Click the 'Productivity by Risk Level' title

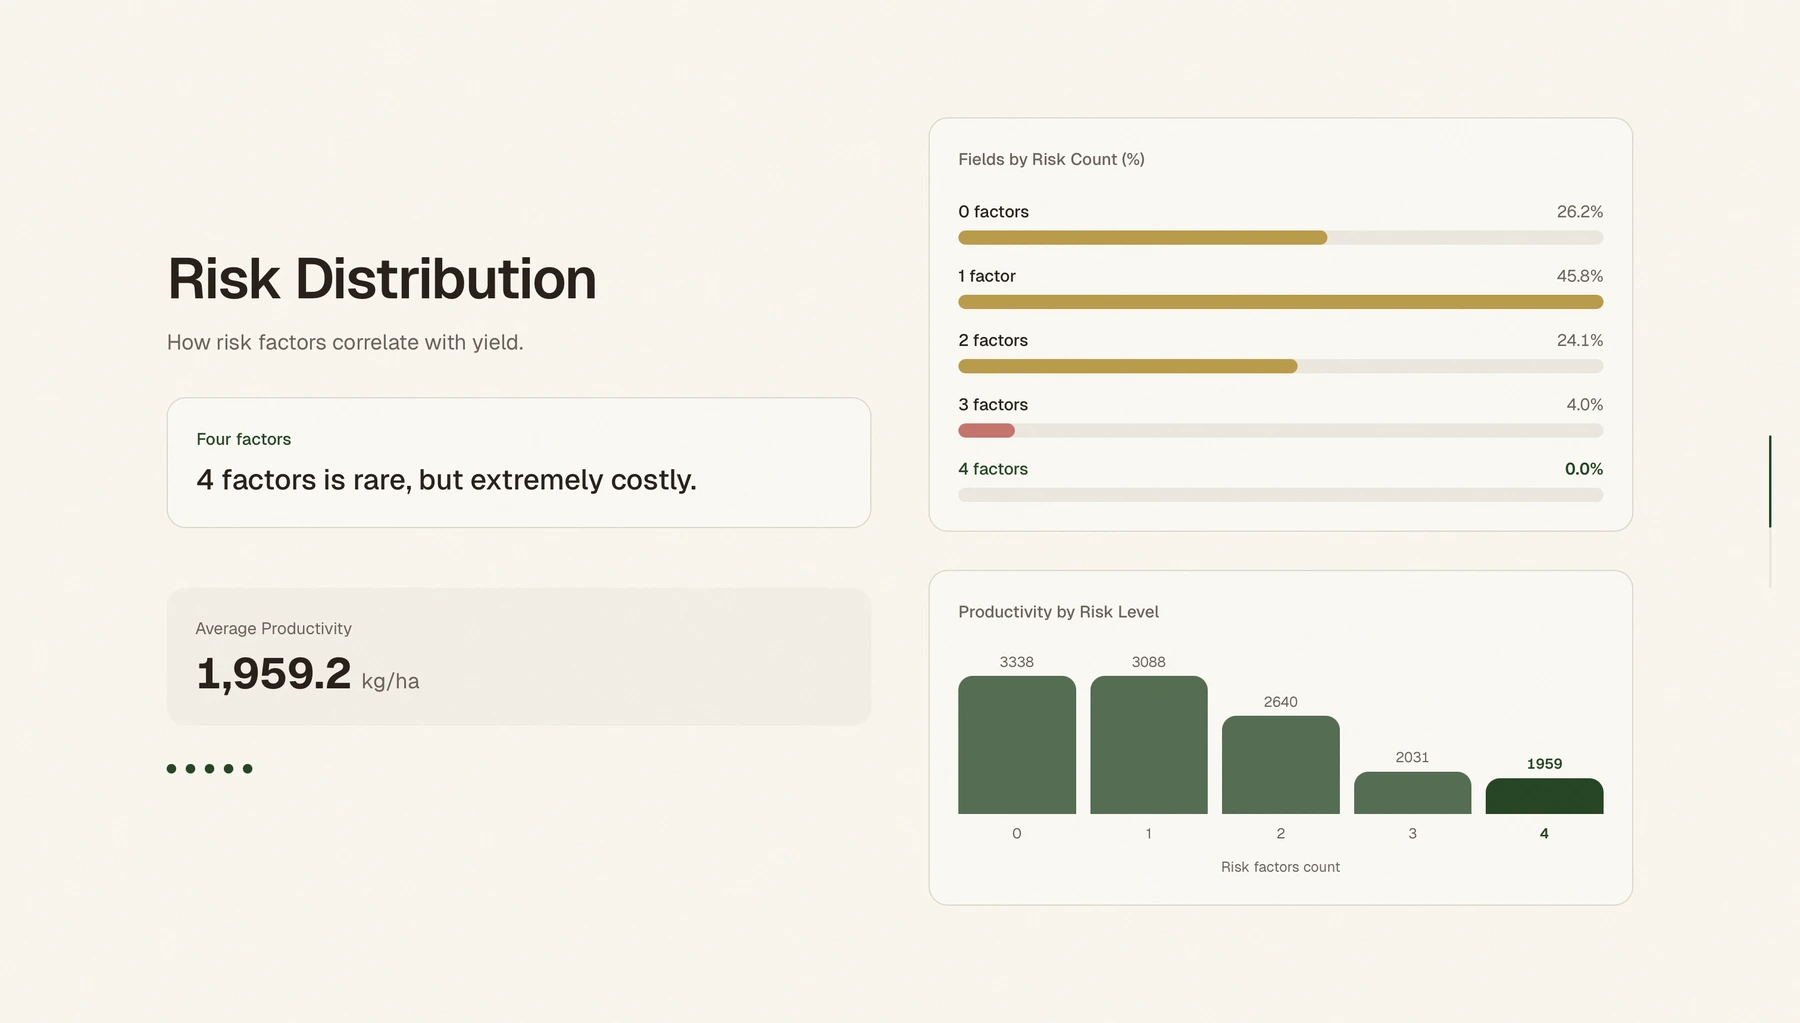(x=1058, y=612)
